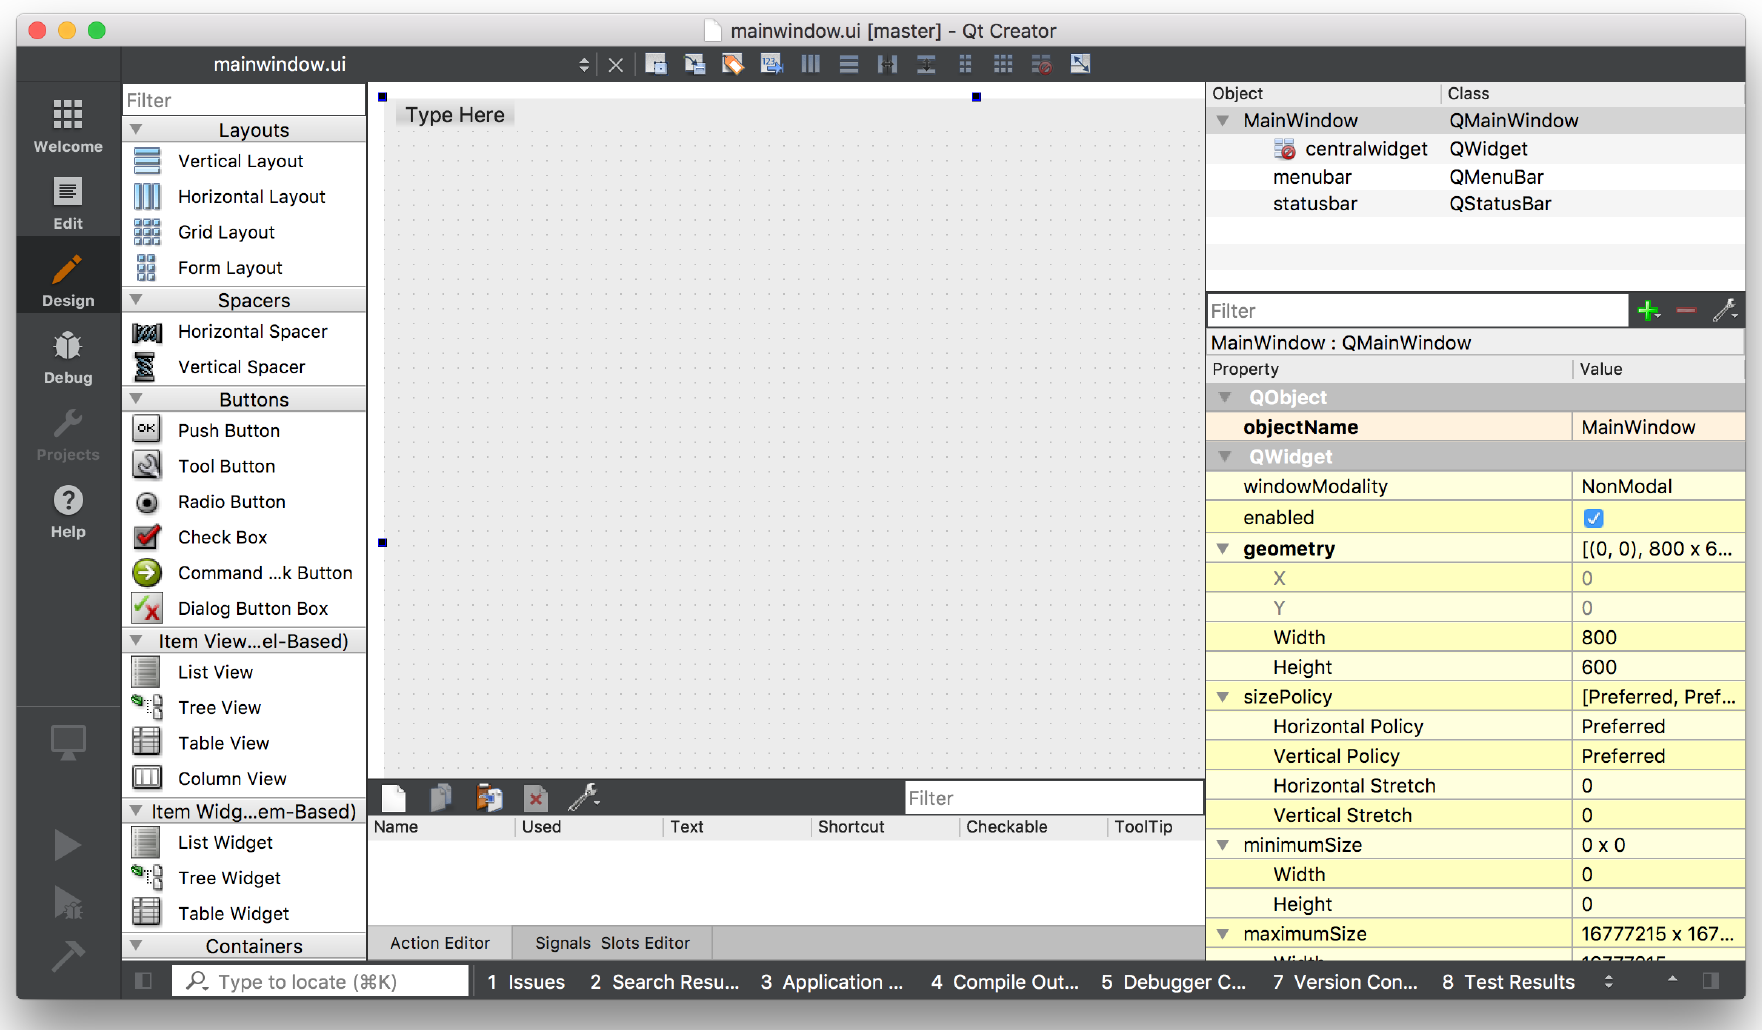The image size is (1762, 1030).
Task: Collapse the Item Widgets group
Action: (137, 810)
